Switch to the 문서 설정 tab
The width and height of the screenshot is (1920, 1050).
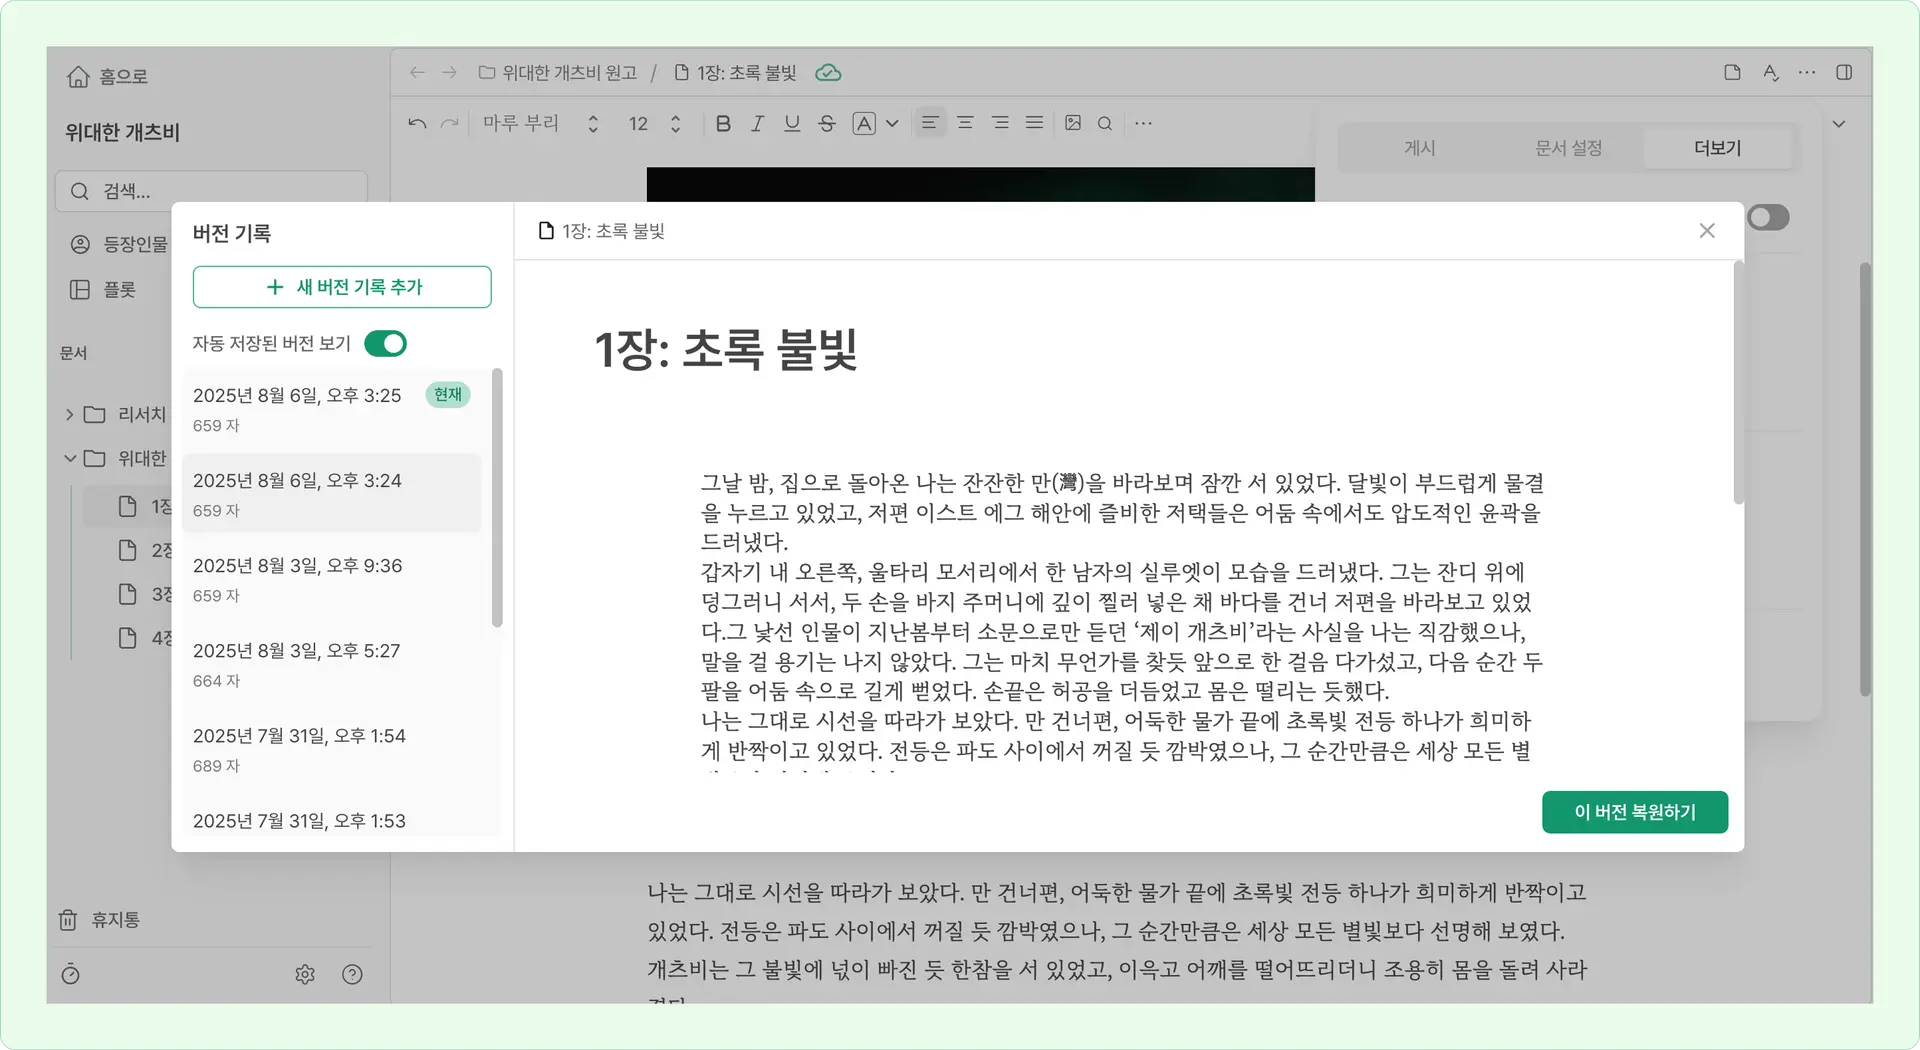pyautogui.click(x=1568, y=148)
